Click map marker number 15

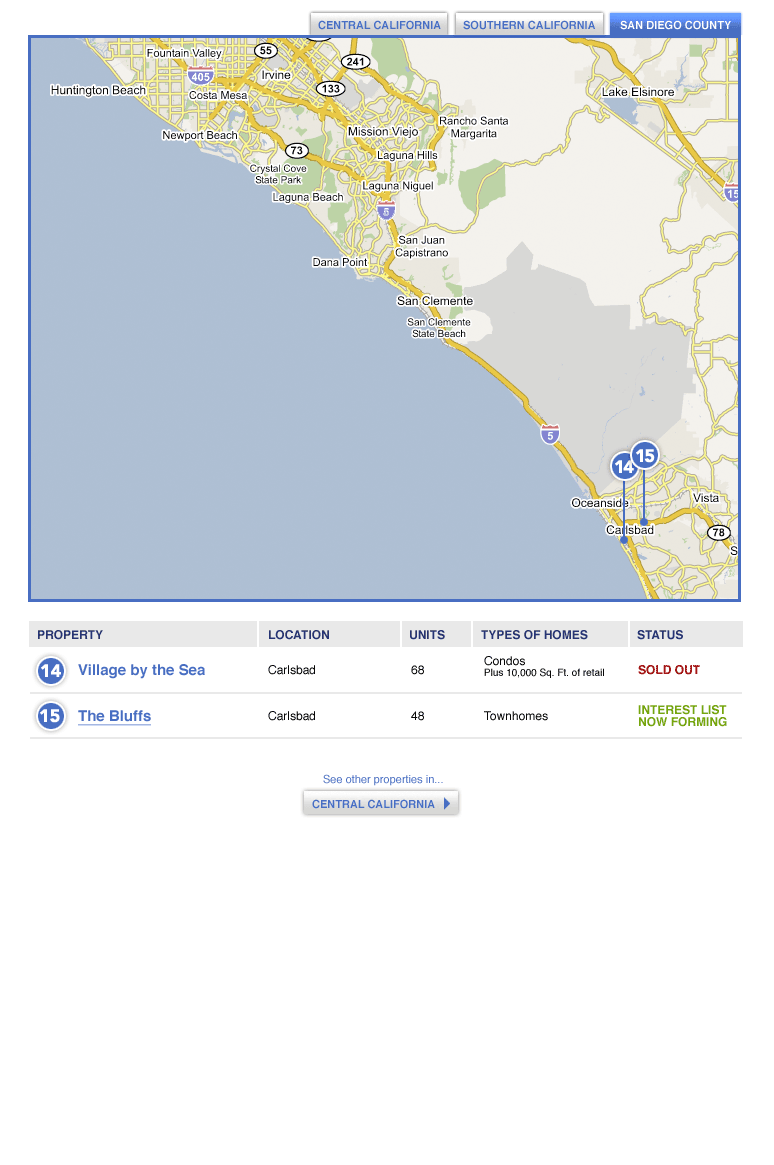coord(645,456)
